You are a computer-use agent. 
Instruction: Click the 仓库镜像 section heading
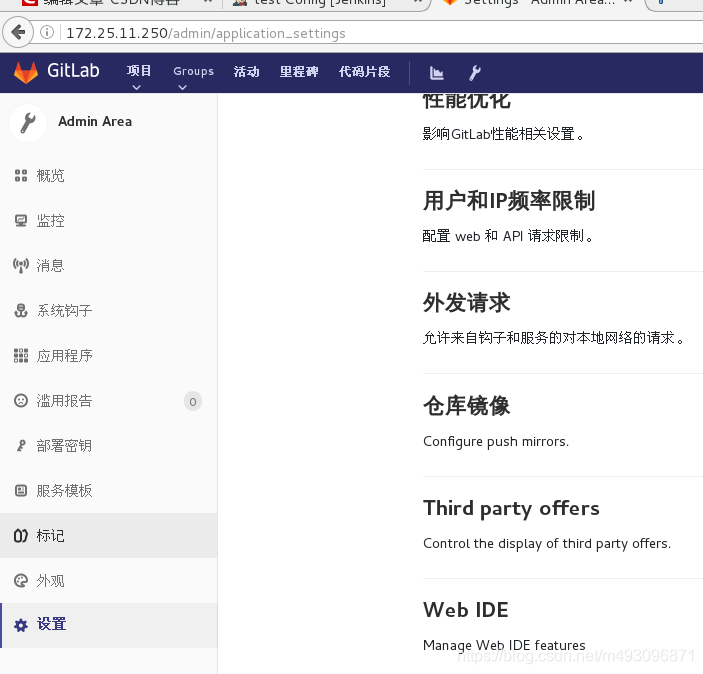(x=466, y=405)
